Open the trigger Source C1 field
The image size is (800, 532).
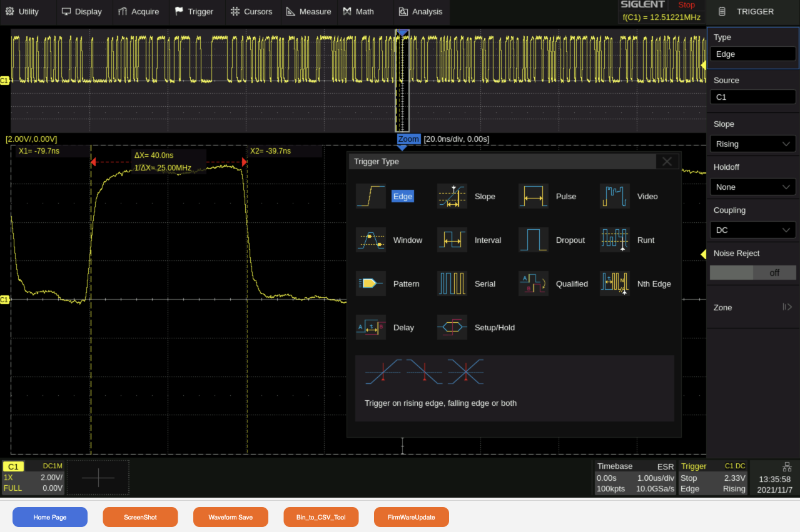coord(753,97)
